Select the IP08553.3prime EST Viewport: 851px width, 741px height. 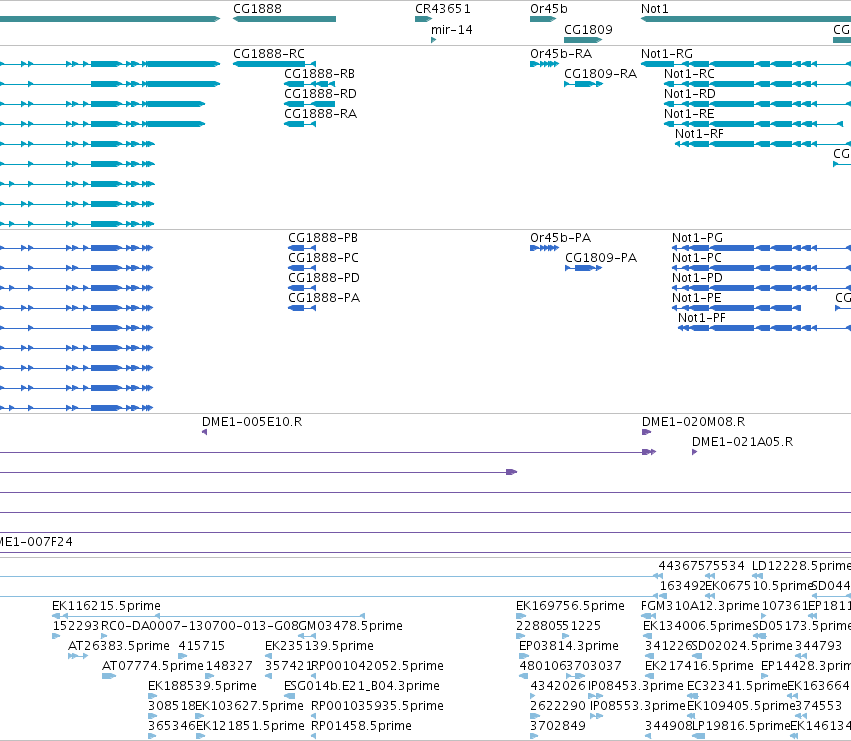pos(596,716)
